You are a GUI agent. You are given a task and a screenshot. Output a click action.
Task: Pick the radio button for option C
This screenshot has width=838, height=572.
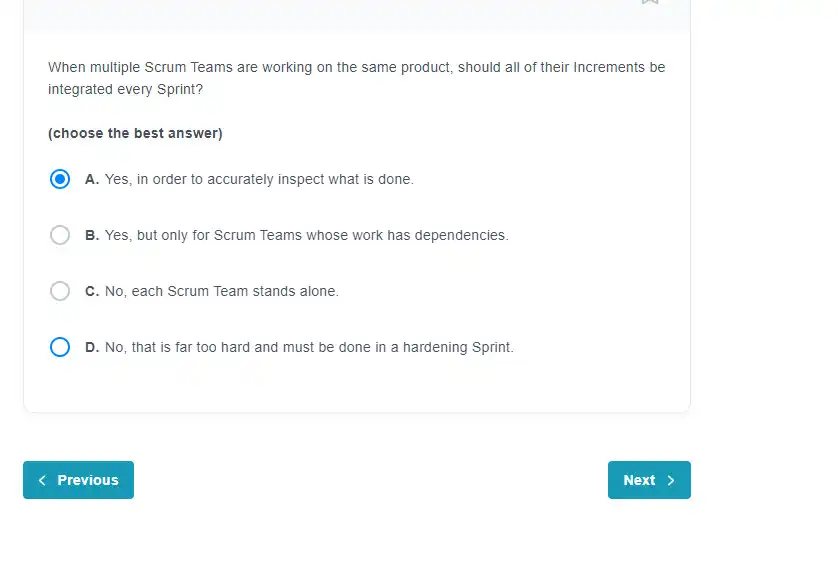[x=60, y=291]
